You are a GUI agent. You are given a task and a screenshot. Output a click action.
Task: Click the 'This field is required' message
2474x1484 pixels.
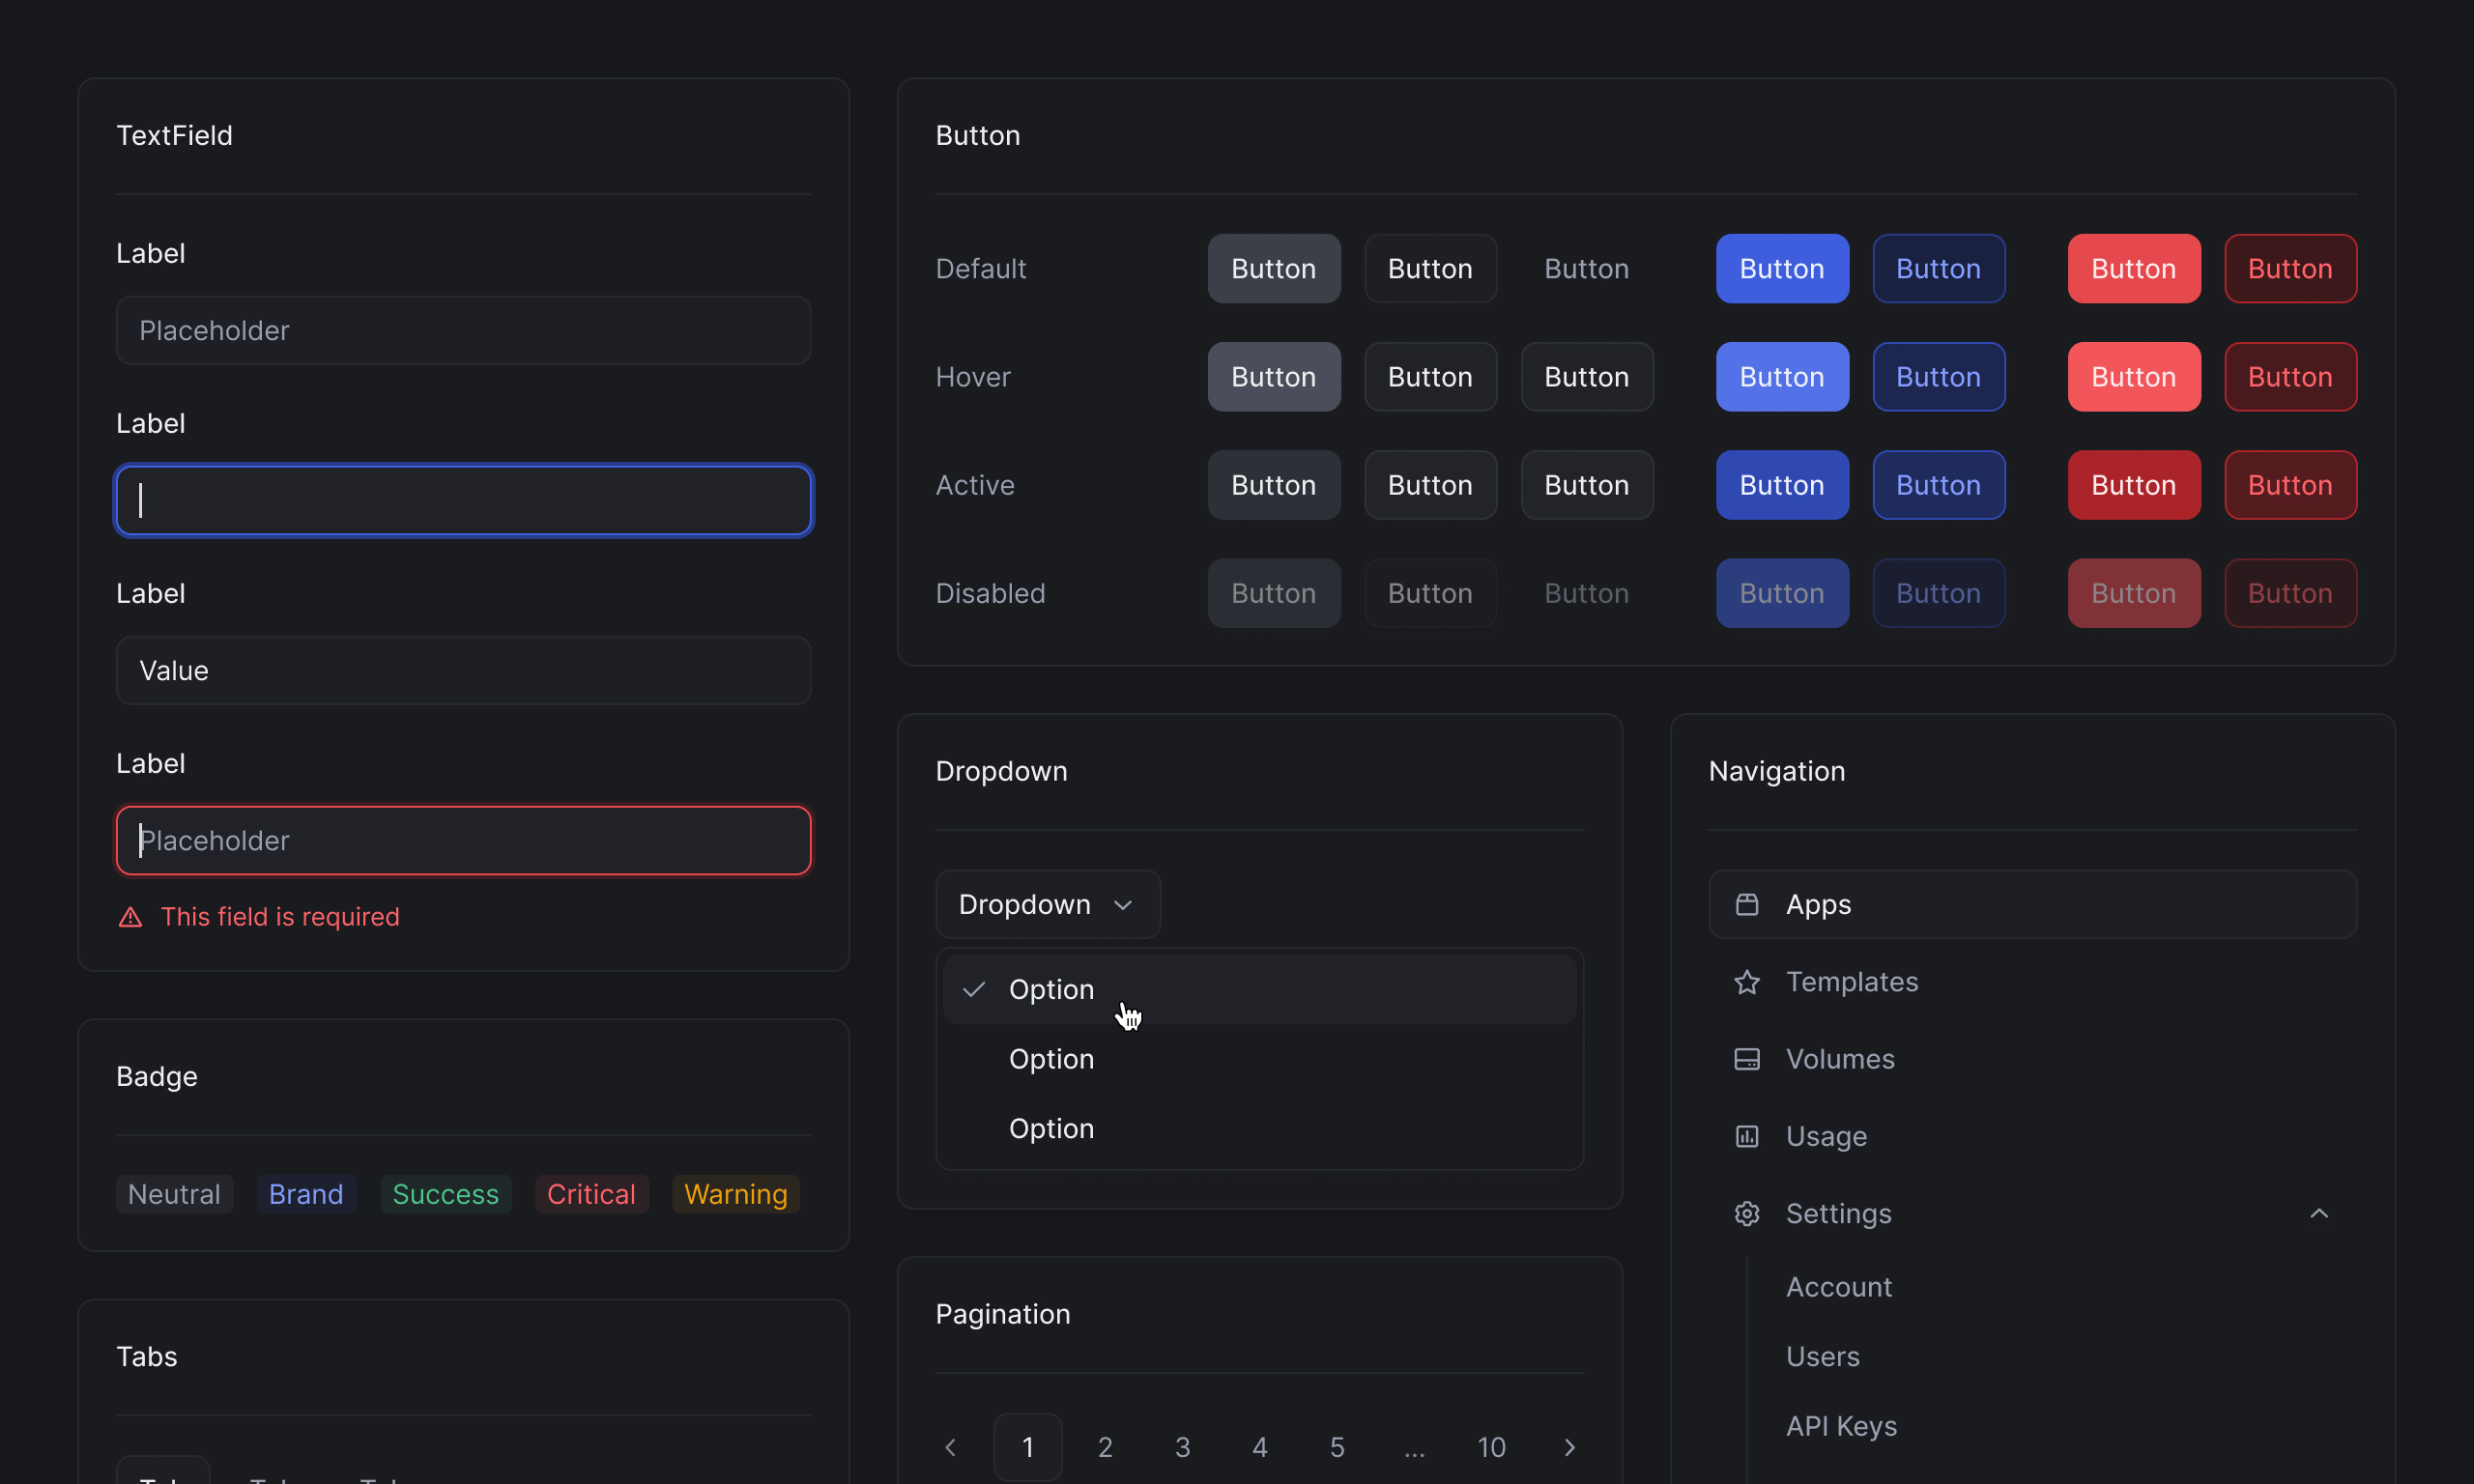pos(280,917)
